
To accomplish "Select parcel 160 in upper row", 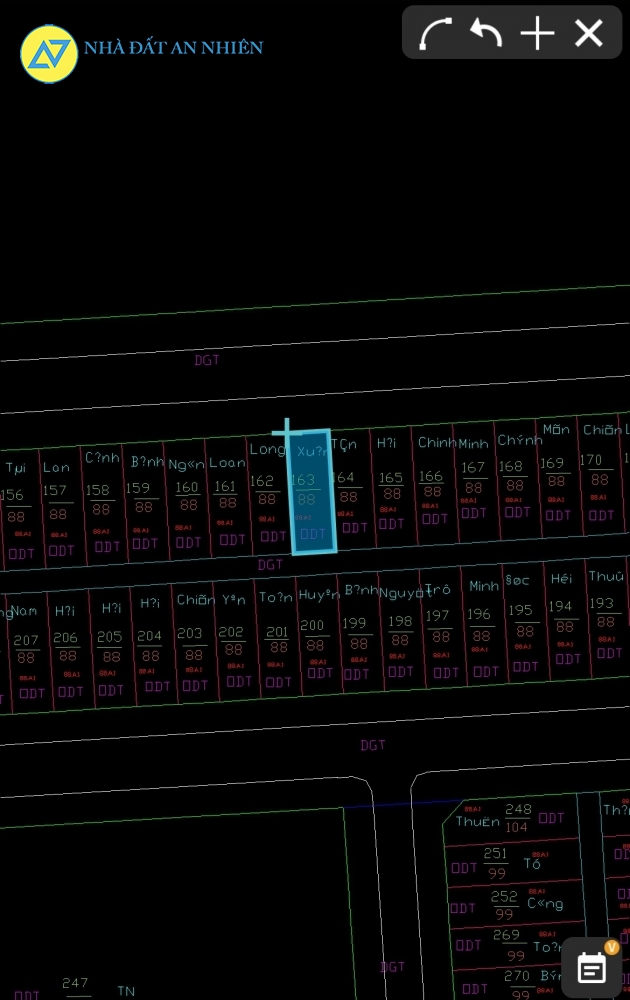I will coord(187,496).
